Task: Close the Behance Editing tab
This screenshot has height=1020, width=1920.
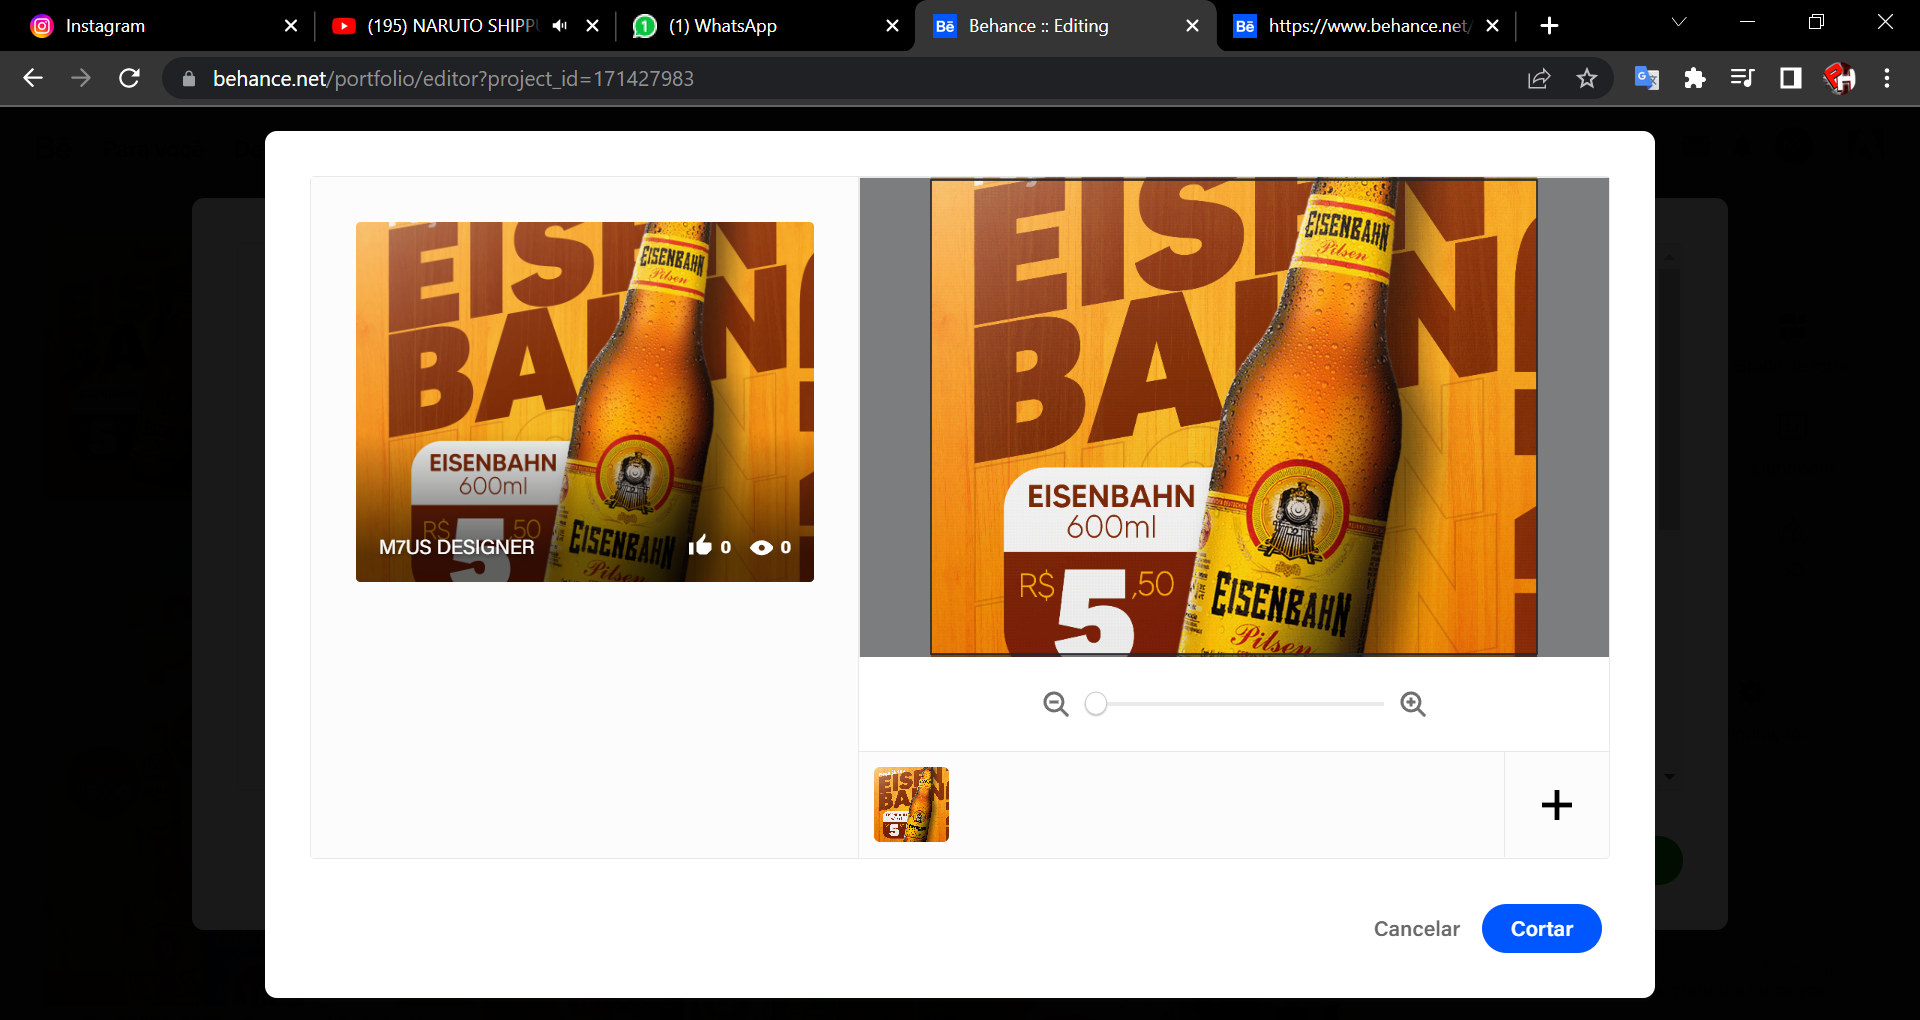Action: tap(1192, 26)
